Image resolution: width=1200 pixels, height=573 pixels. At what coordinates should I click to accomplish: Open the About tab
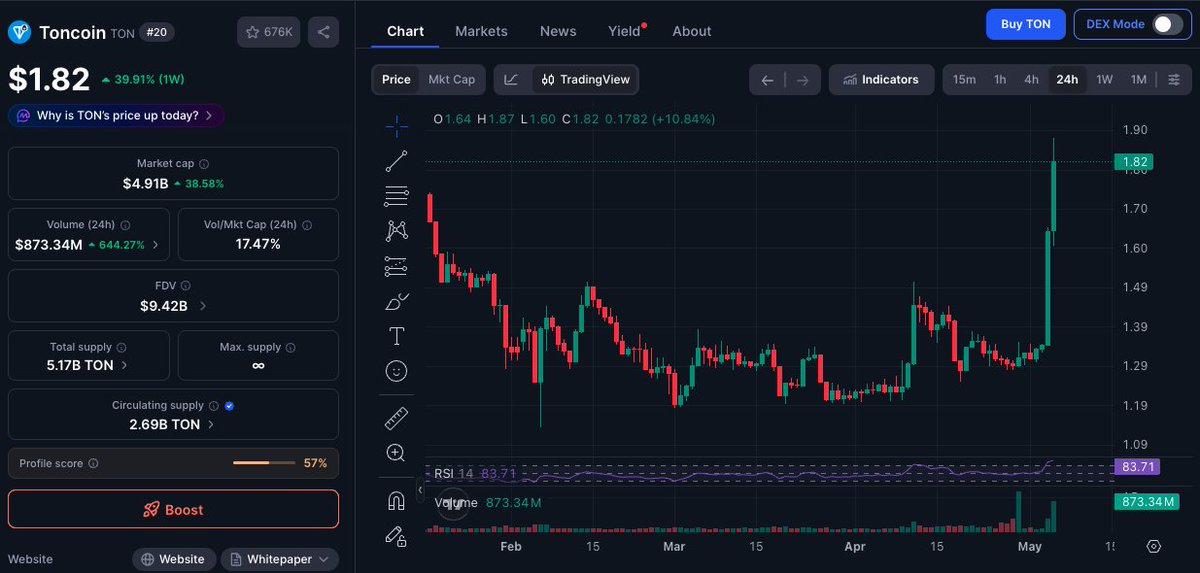tap(692, 31)
